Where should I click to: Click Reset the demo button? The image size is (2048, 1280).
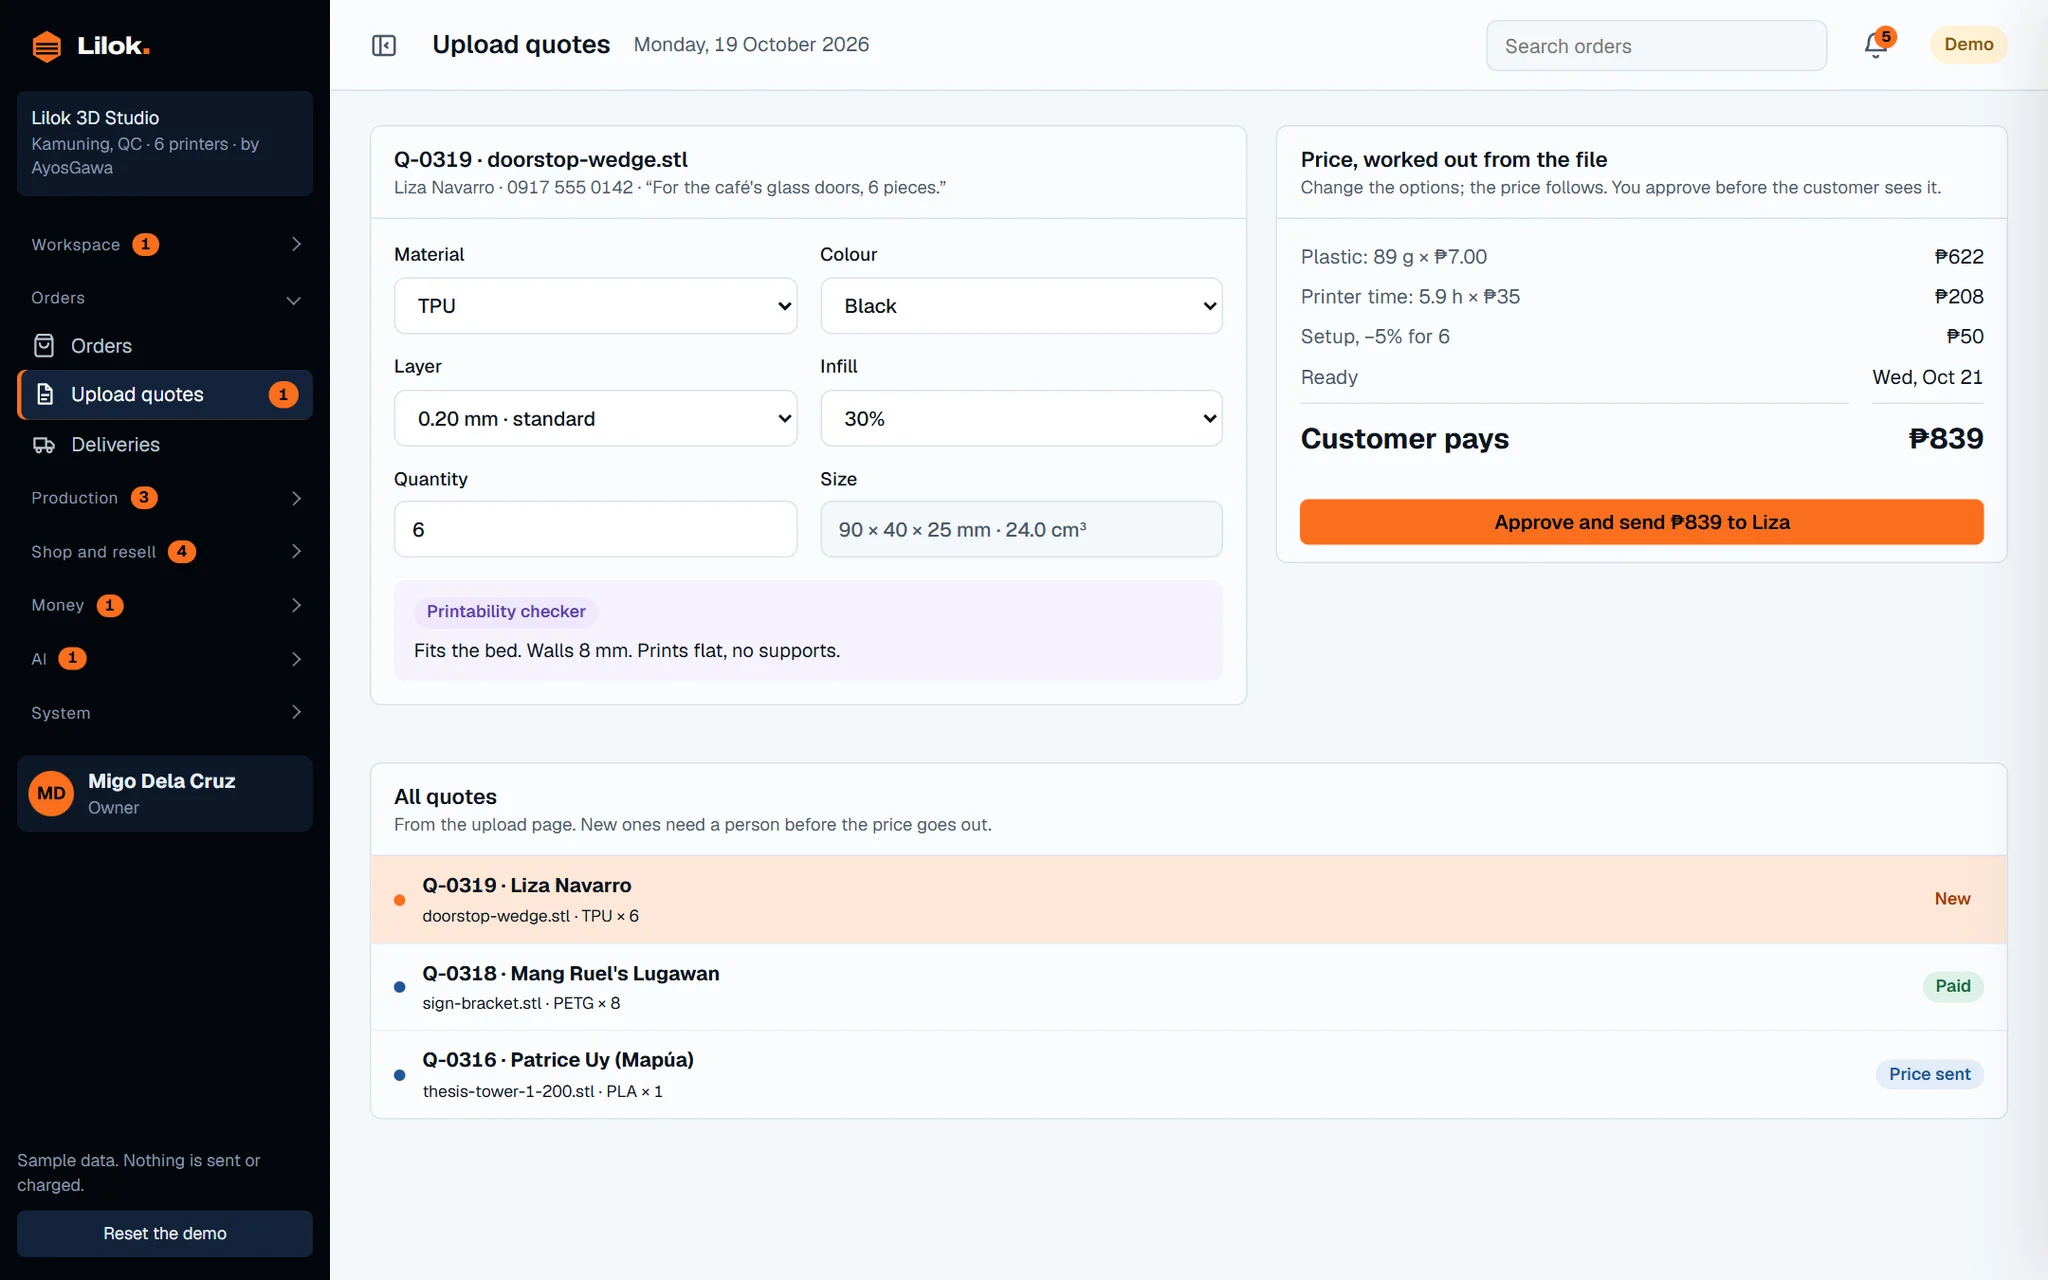pos(165,1234)
